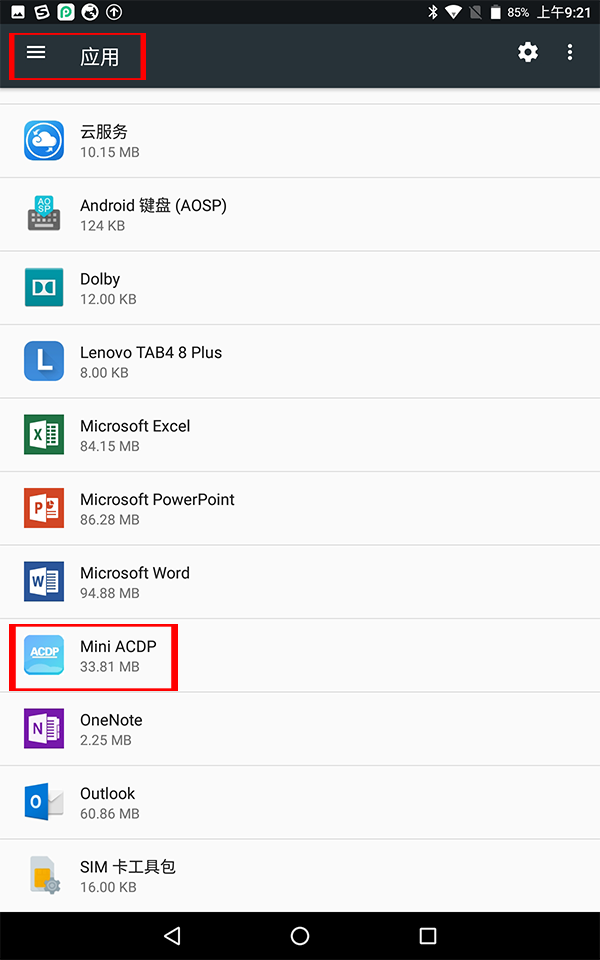
Task: Open app settings gear icon
Action: (528, 53)
